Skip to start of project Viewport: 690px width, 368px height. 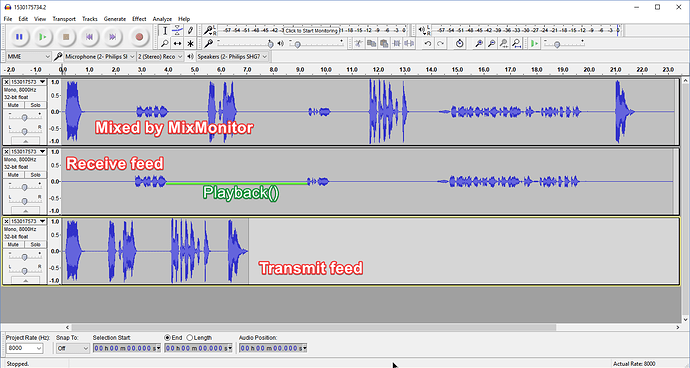[x=89, y=37]
